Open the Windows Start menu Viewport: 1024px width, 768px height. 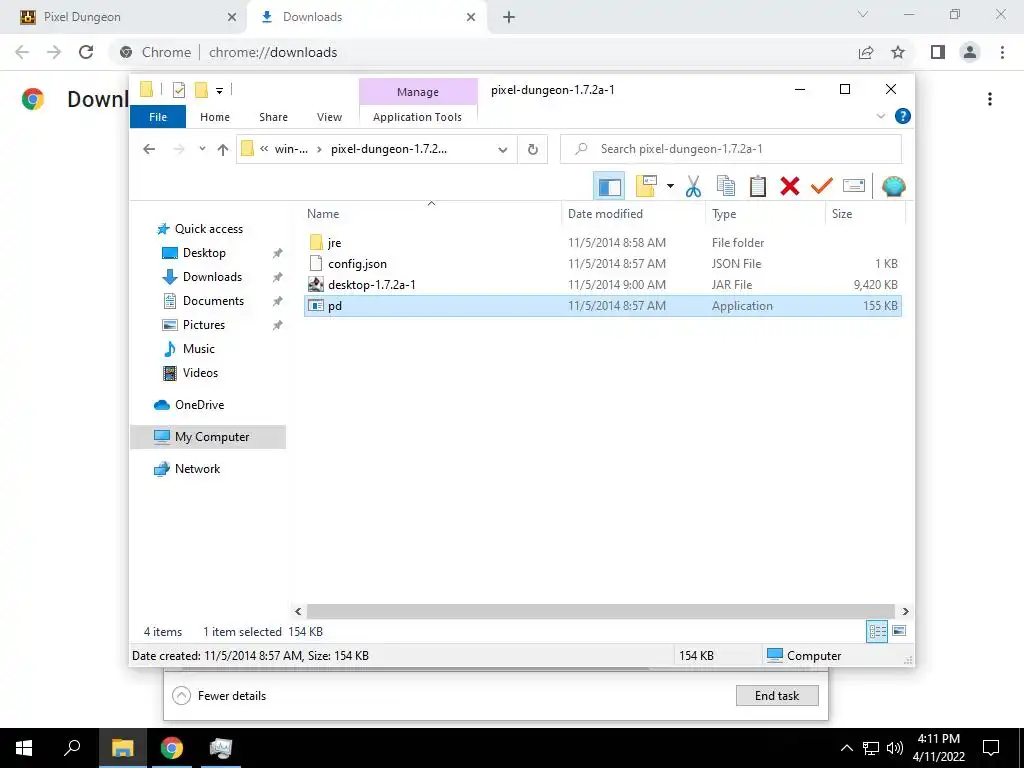24,748
